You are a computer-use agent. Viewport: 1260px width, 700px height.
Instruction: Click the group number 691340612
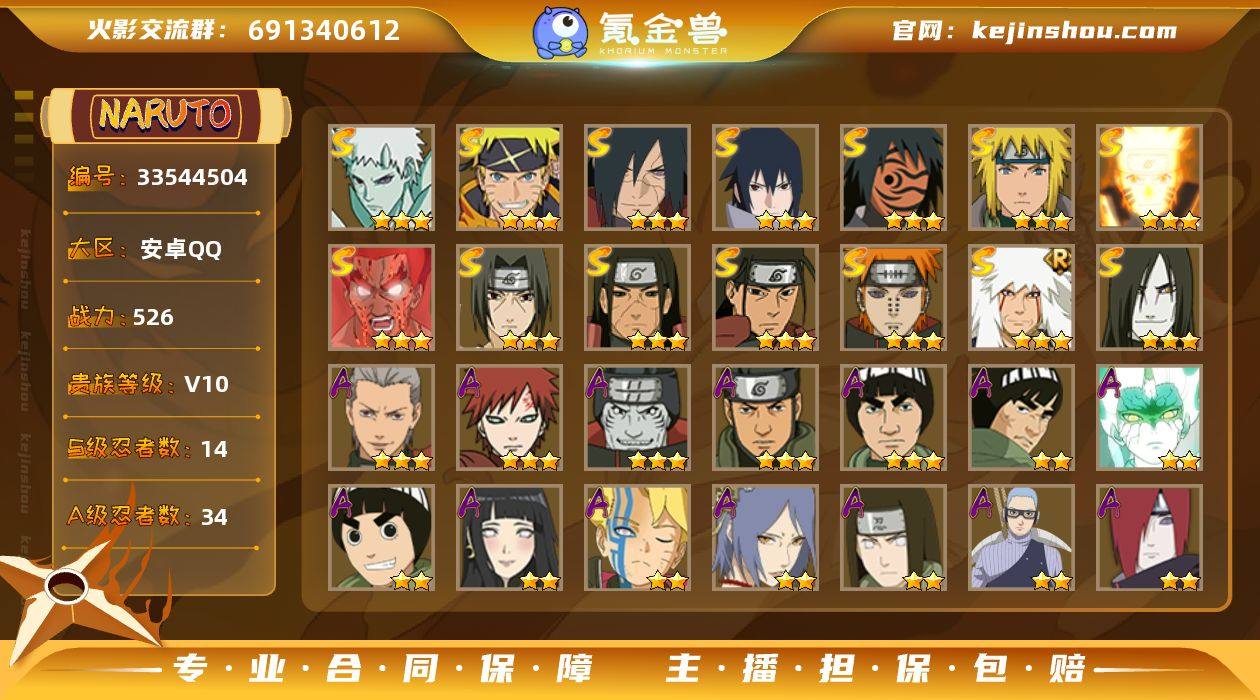click(324, 31)
